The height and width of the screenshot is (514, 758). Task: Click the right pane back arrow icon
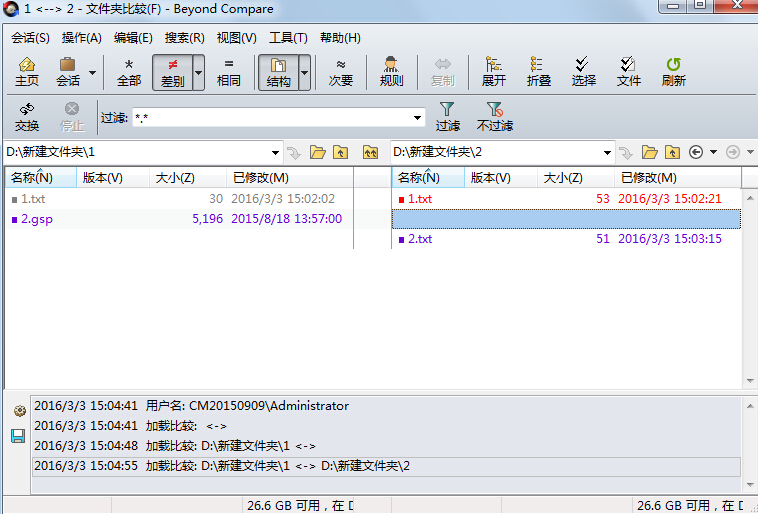pyautogui.click(x=696, y=152)
